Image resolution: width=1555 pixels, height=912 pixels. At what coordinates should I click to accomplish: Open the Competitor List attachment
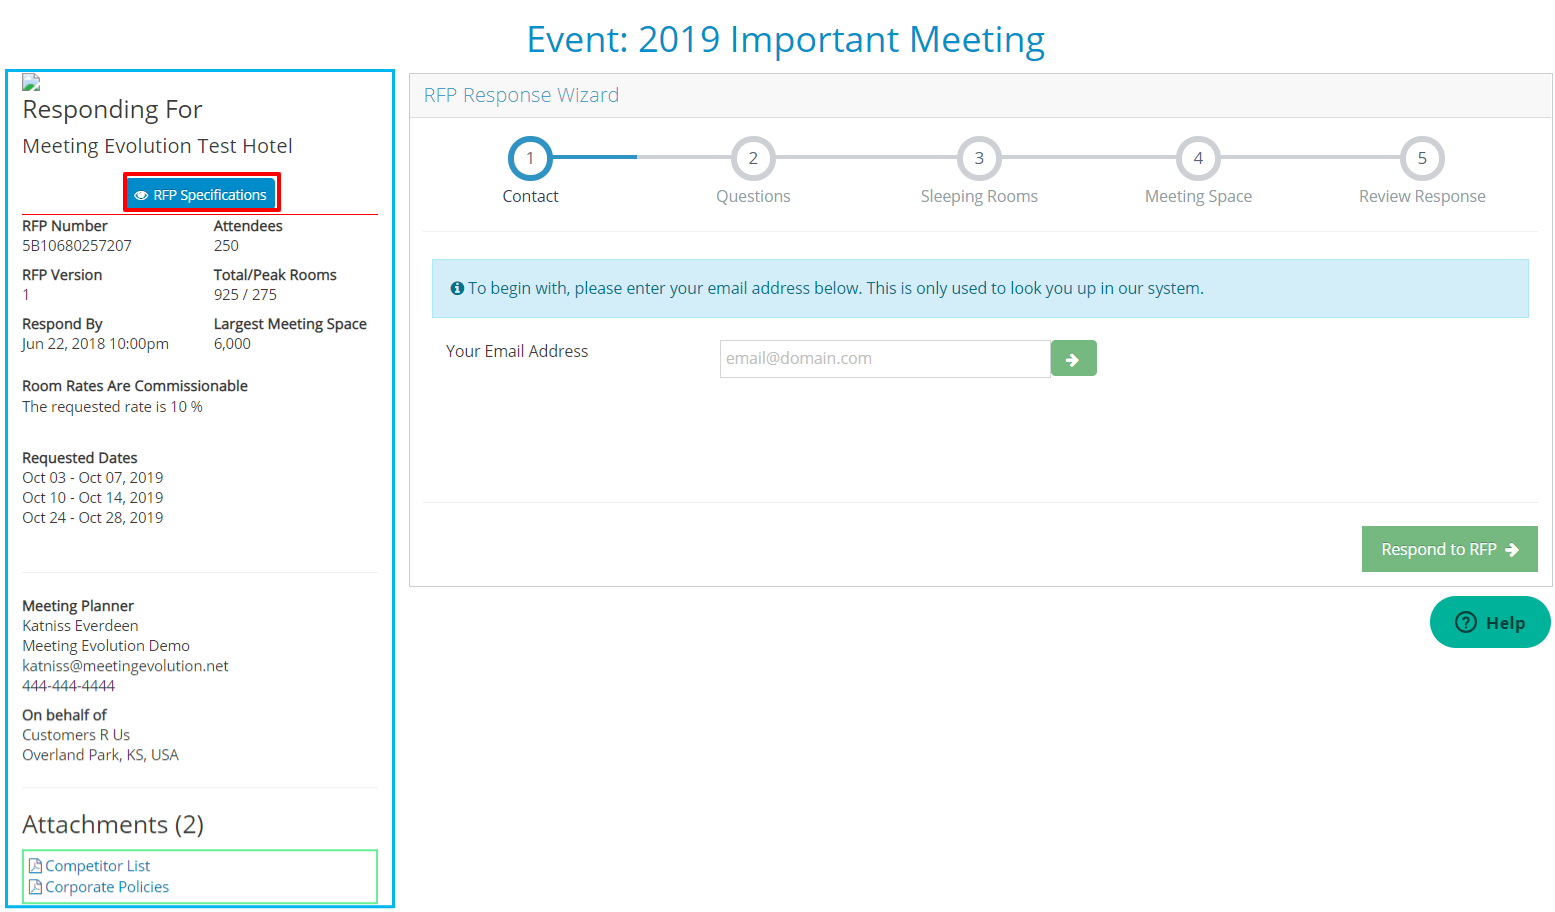(97, 866)
